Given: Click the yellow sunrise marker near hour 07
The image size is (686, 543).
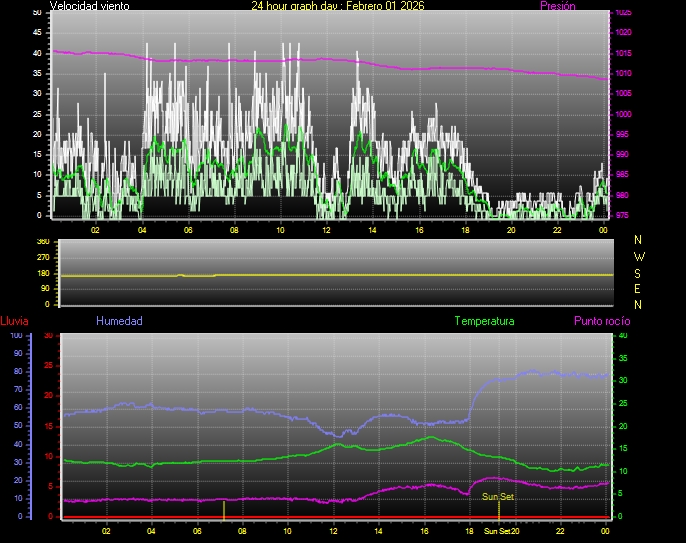Looking at the screenshot, I should point(224,509).
